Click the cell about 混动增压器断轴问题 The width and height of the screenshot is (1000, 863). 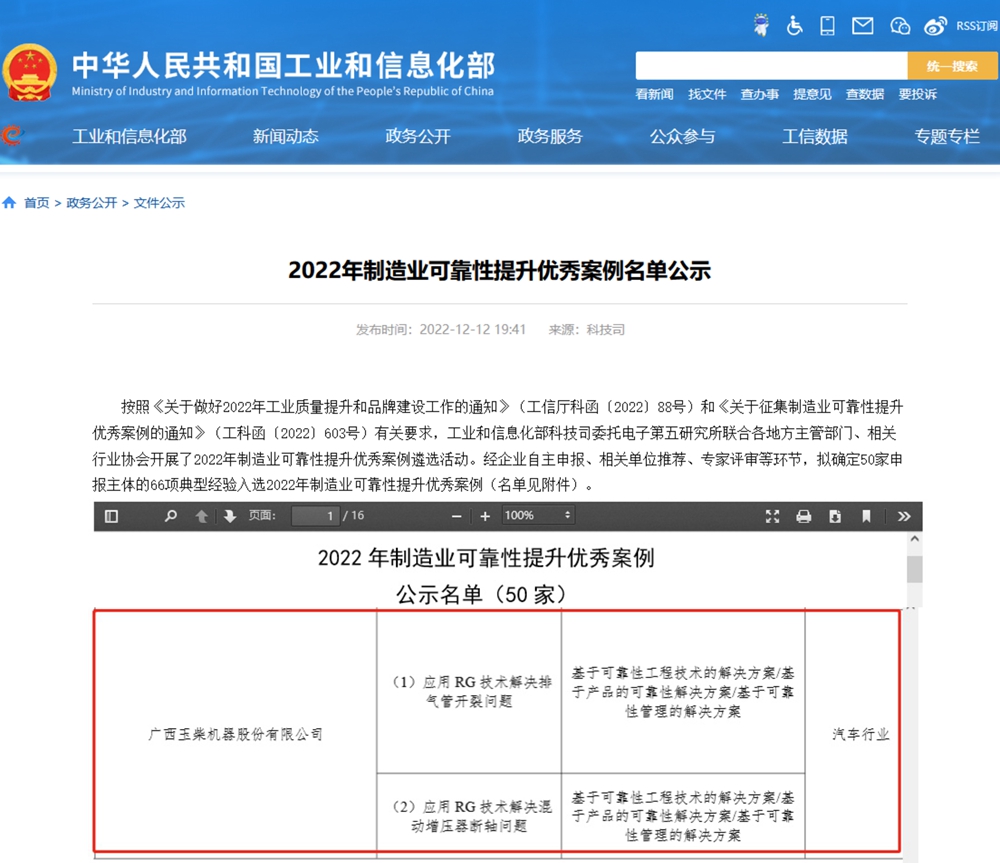[470, 816]
